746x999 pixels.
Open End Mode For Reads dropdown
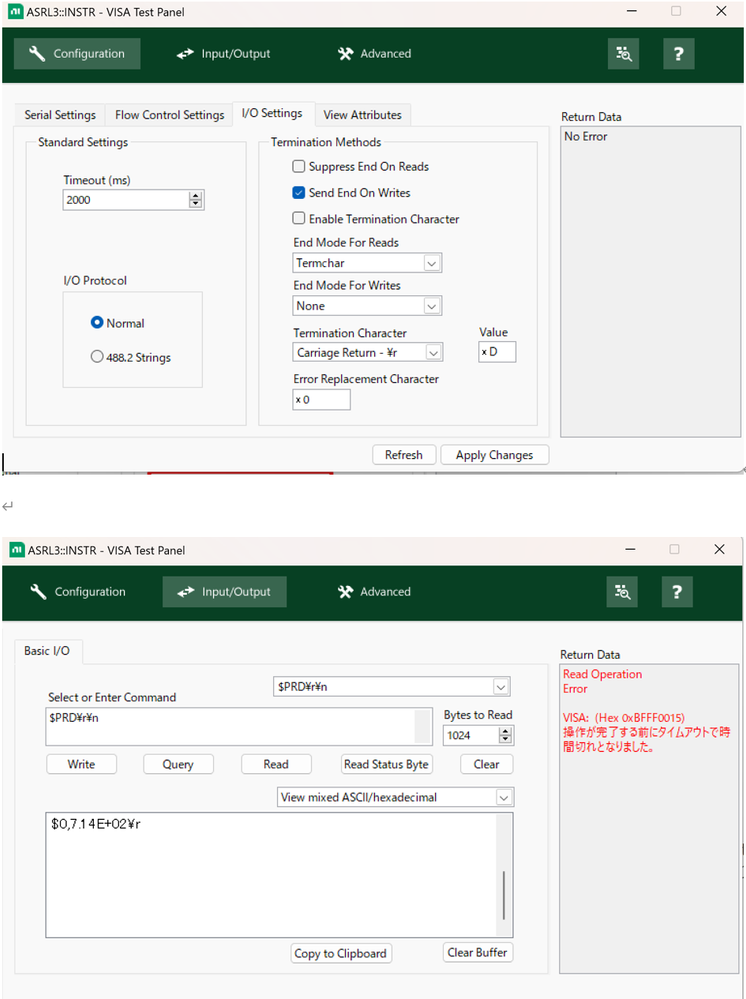coord(367,263)
